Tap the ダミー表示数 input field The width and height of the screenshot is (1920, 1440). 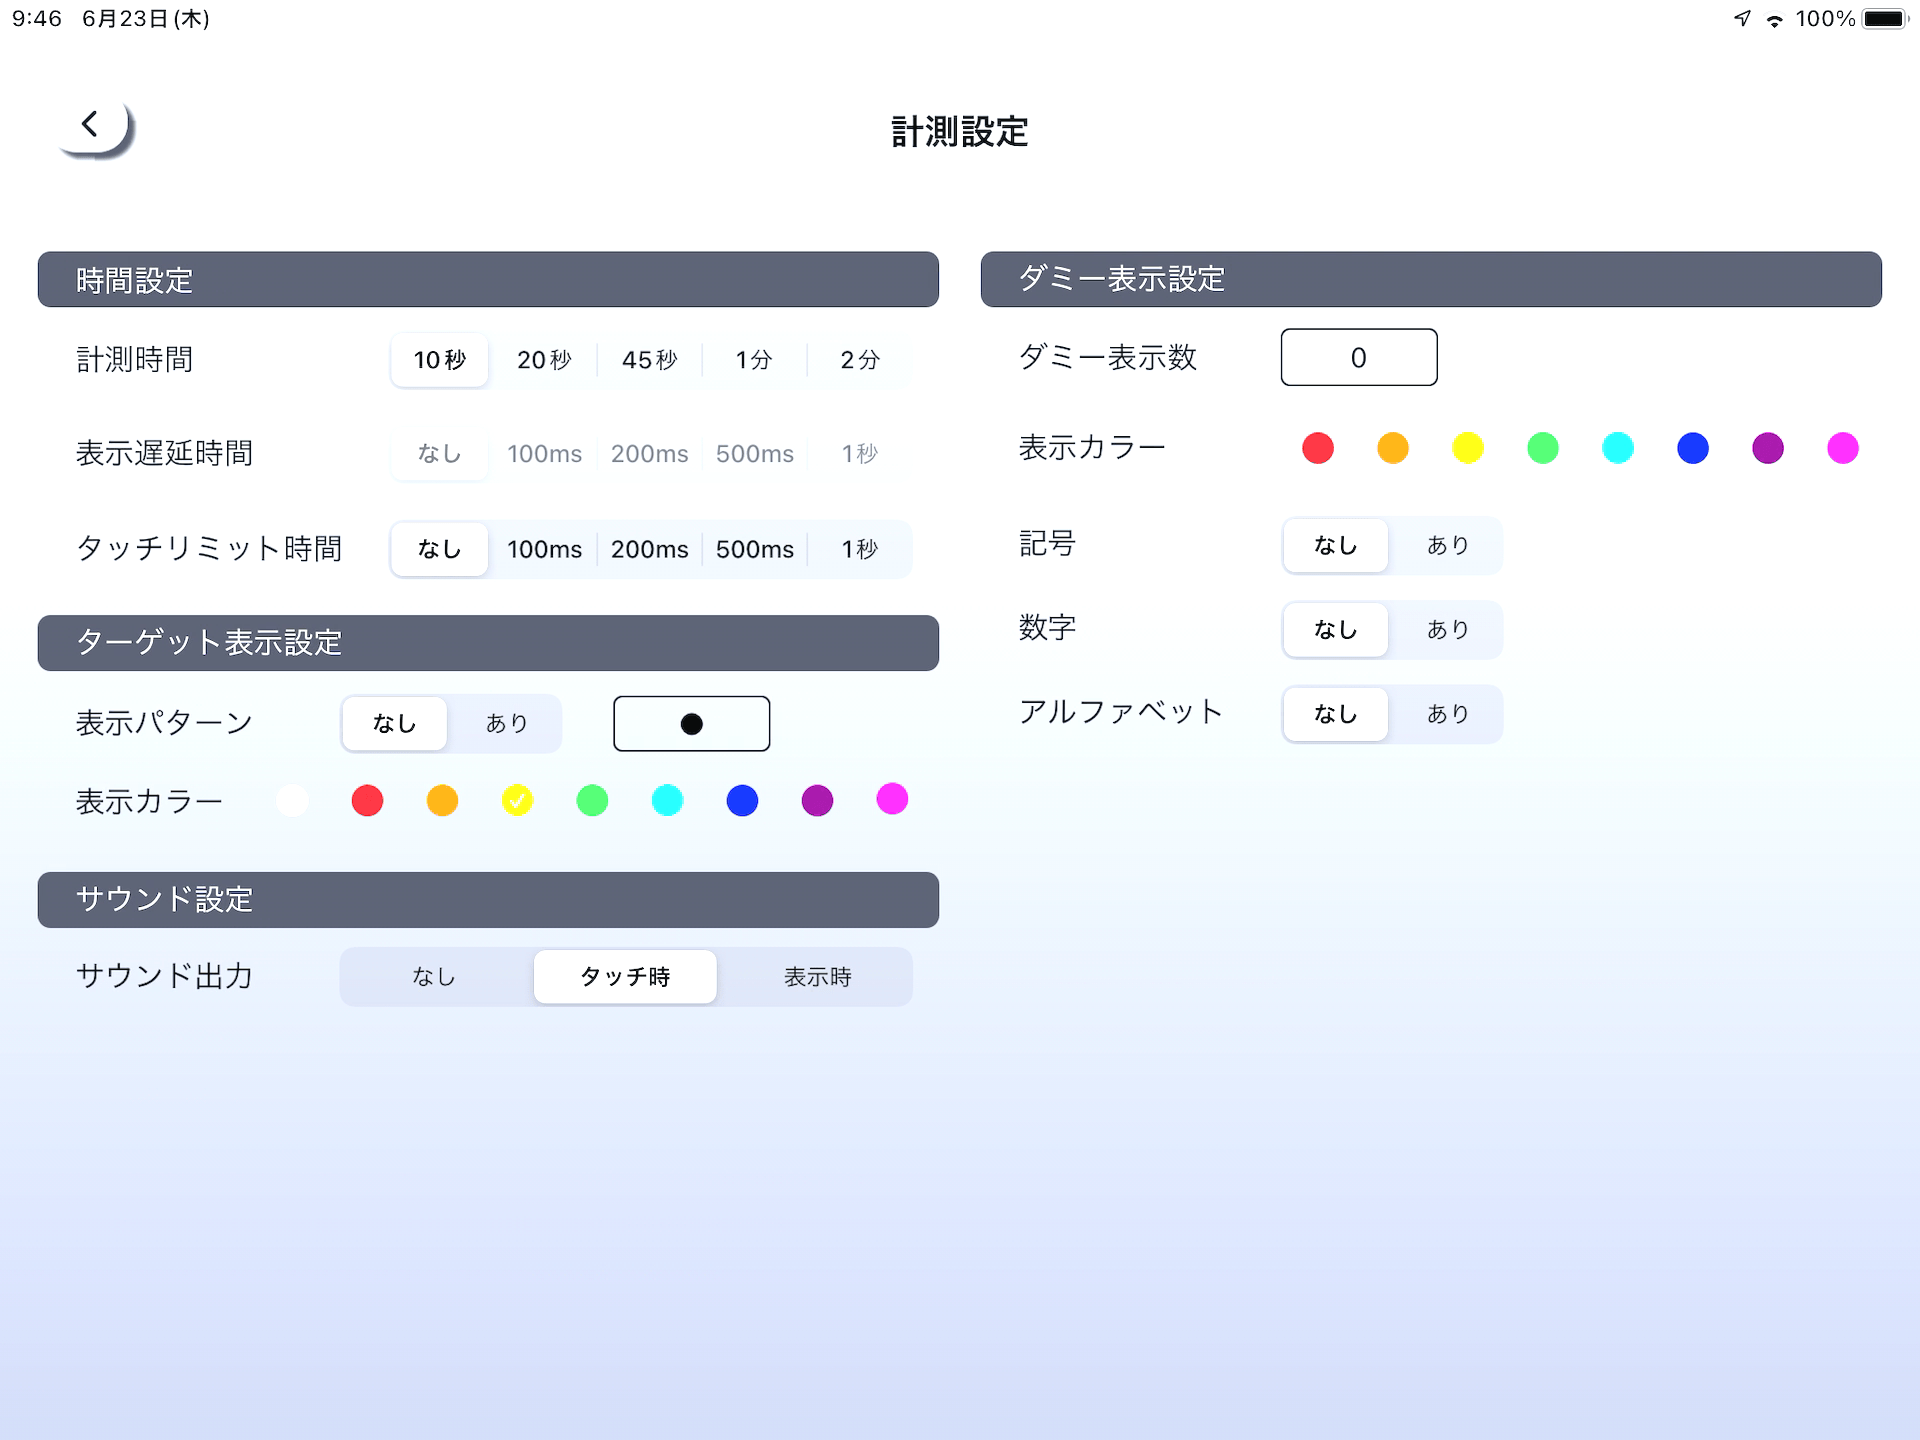click(x=1358, y=357)
